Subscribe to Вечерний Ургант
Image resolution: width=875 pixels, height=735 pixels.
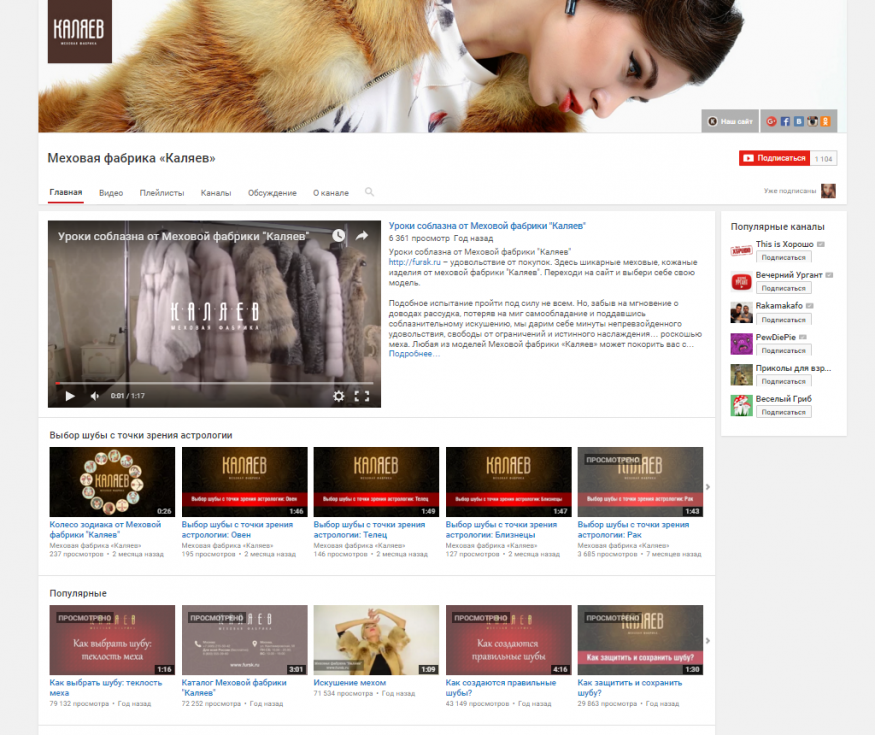click(783, 288)
